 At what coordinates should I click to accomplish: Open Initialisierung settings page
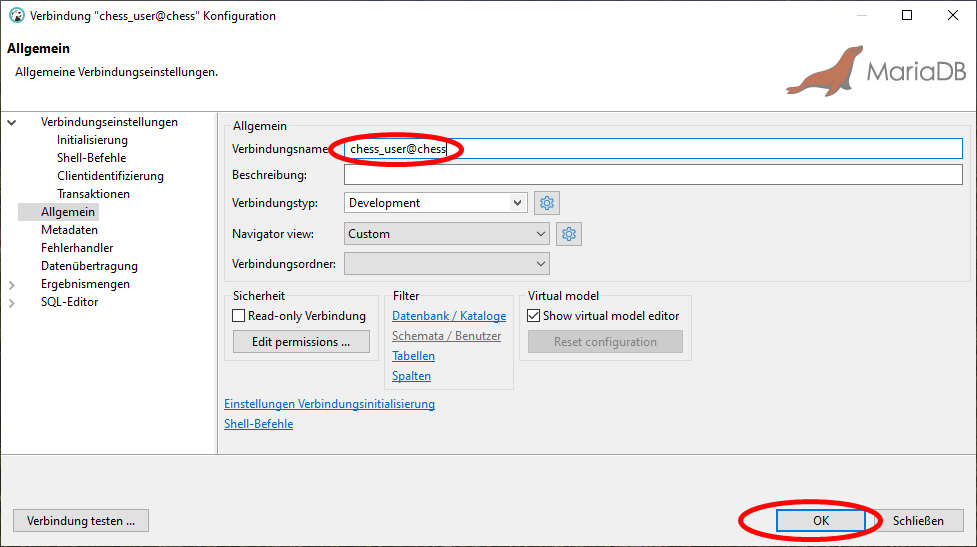pyautogui.click(x=92, y=140)
